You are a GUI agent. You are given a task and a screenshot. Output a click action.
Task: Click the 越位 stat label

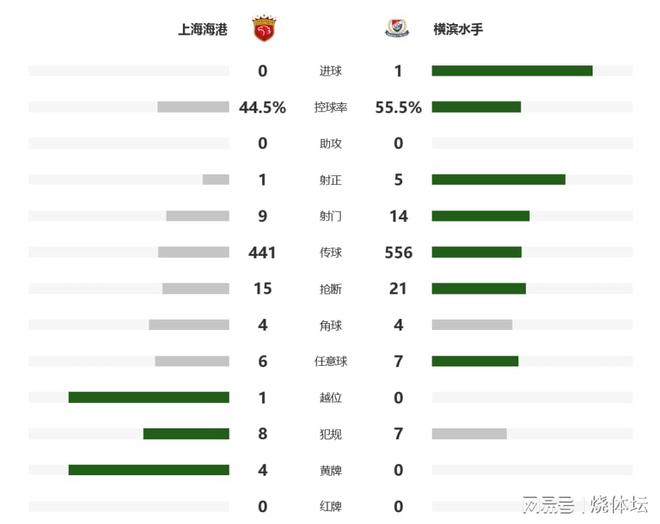330,398
